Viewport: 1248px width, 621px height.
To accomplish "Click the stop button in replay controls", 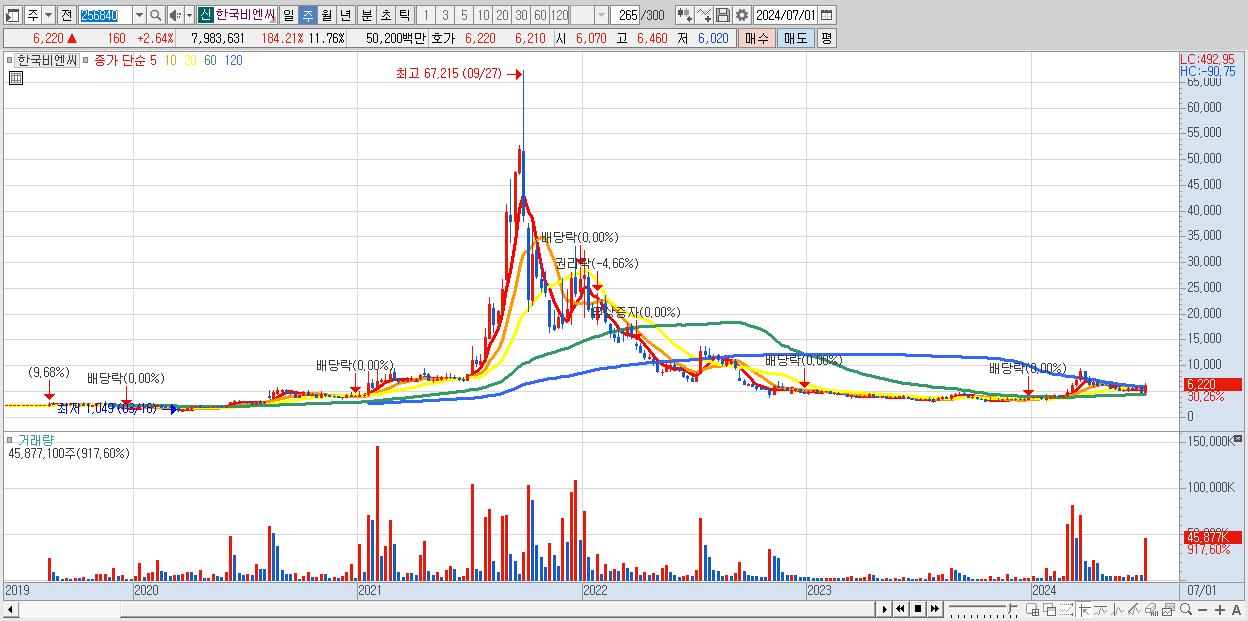I will 918,609.
